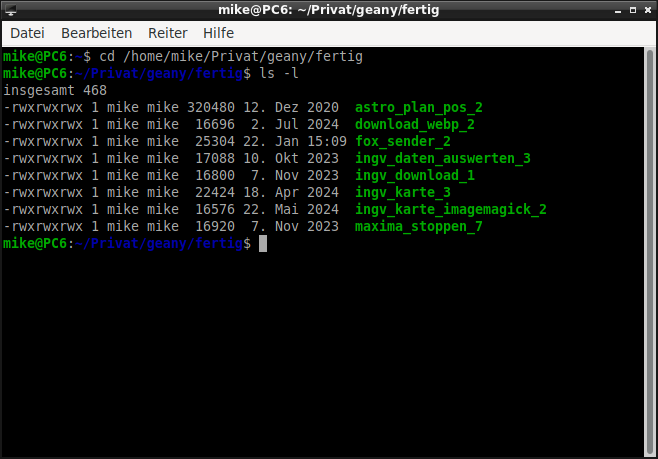Click on ingv_daten_auswerten_3 in the listing

tap(442, 158)
